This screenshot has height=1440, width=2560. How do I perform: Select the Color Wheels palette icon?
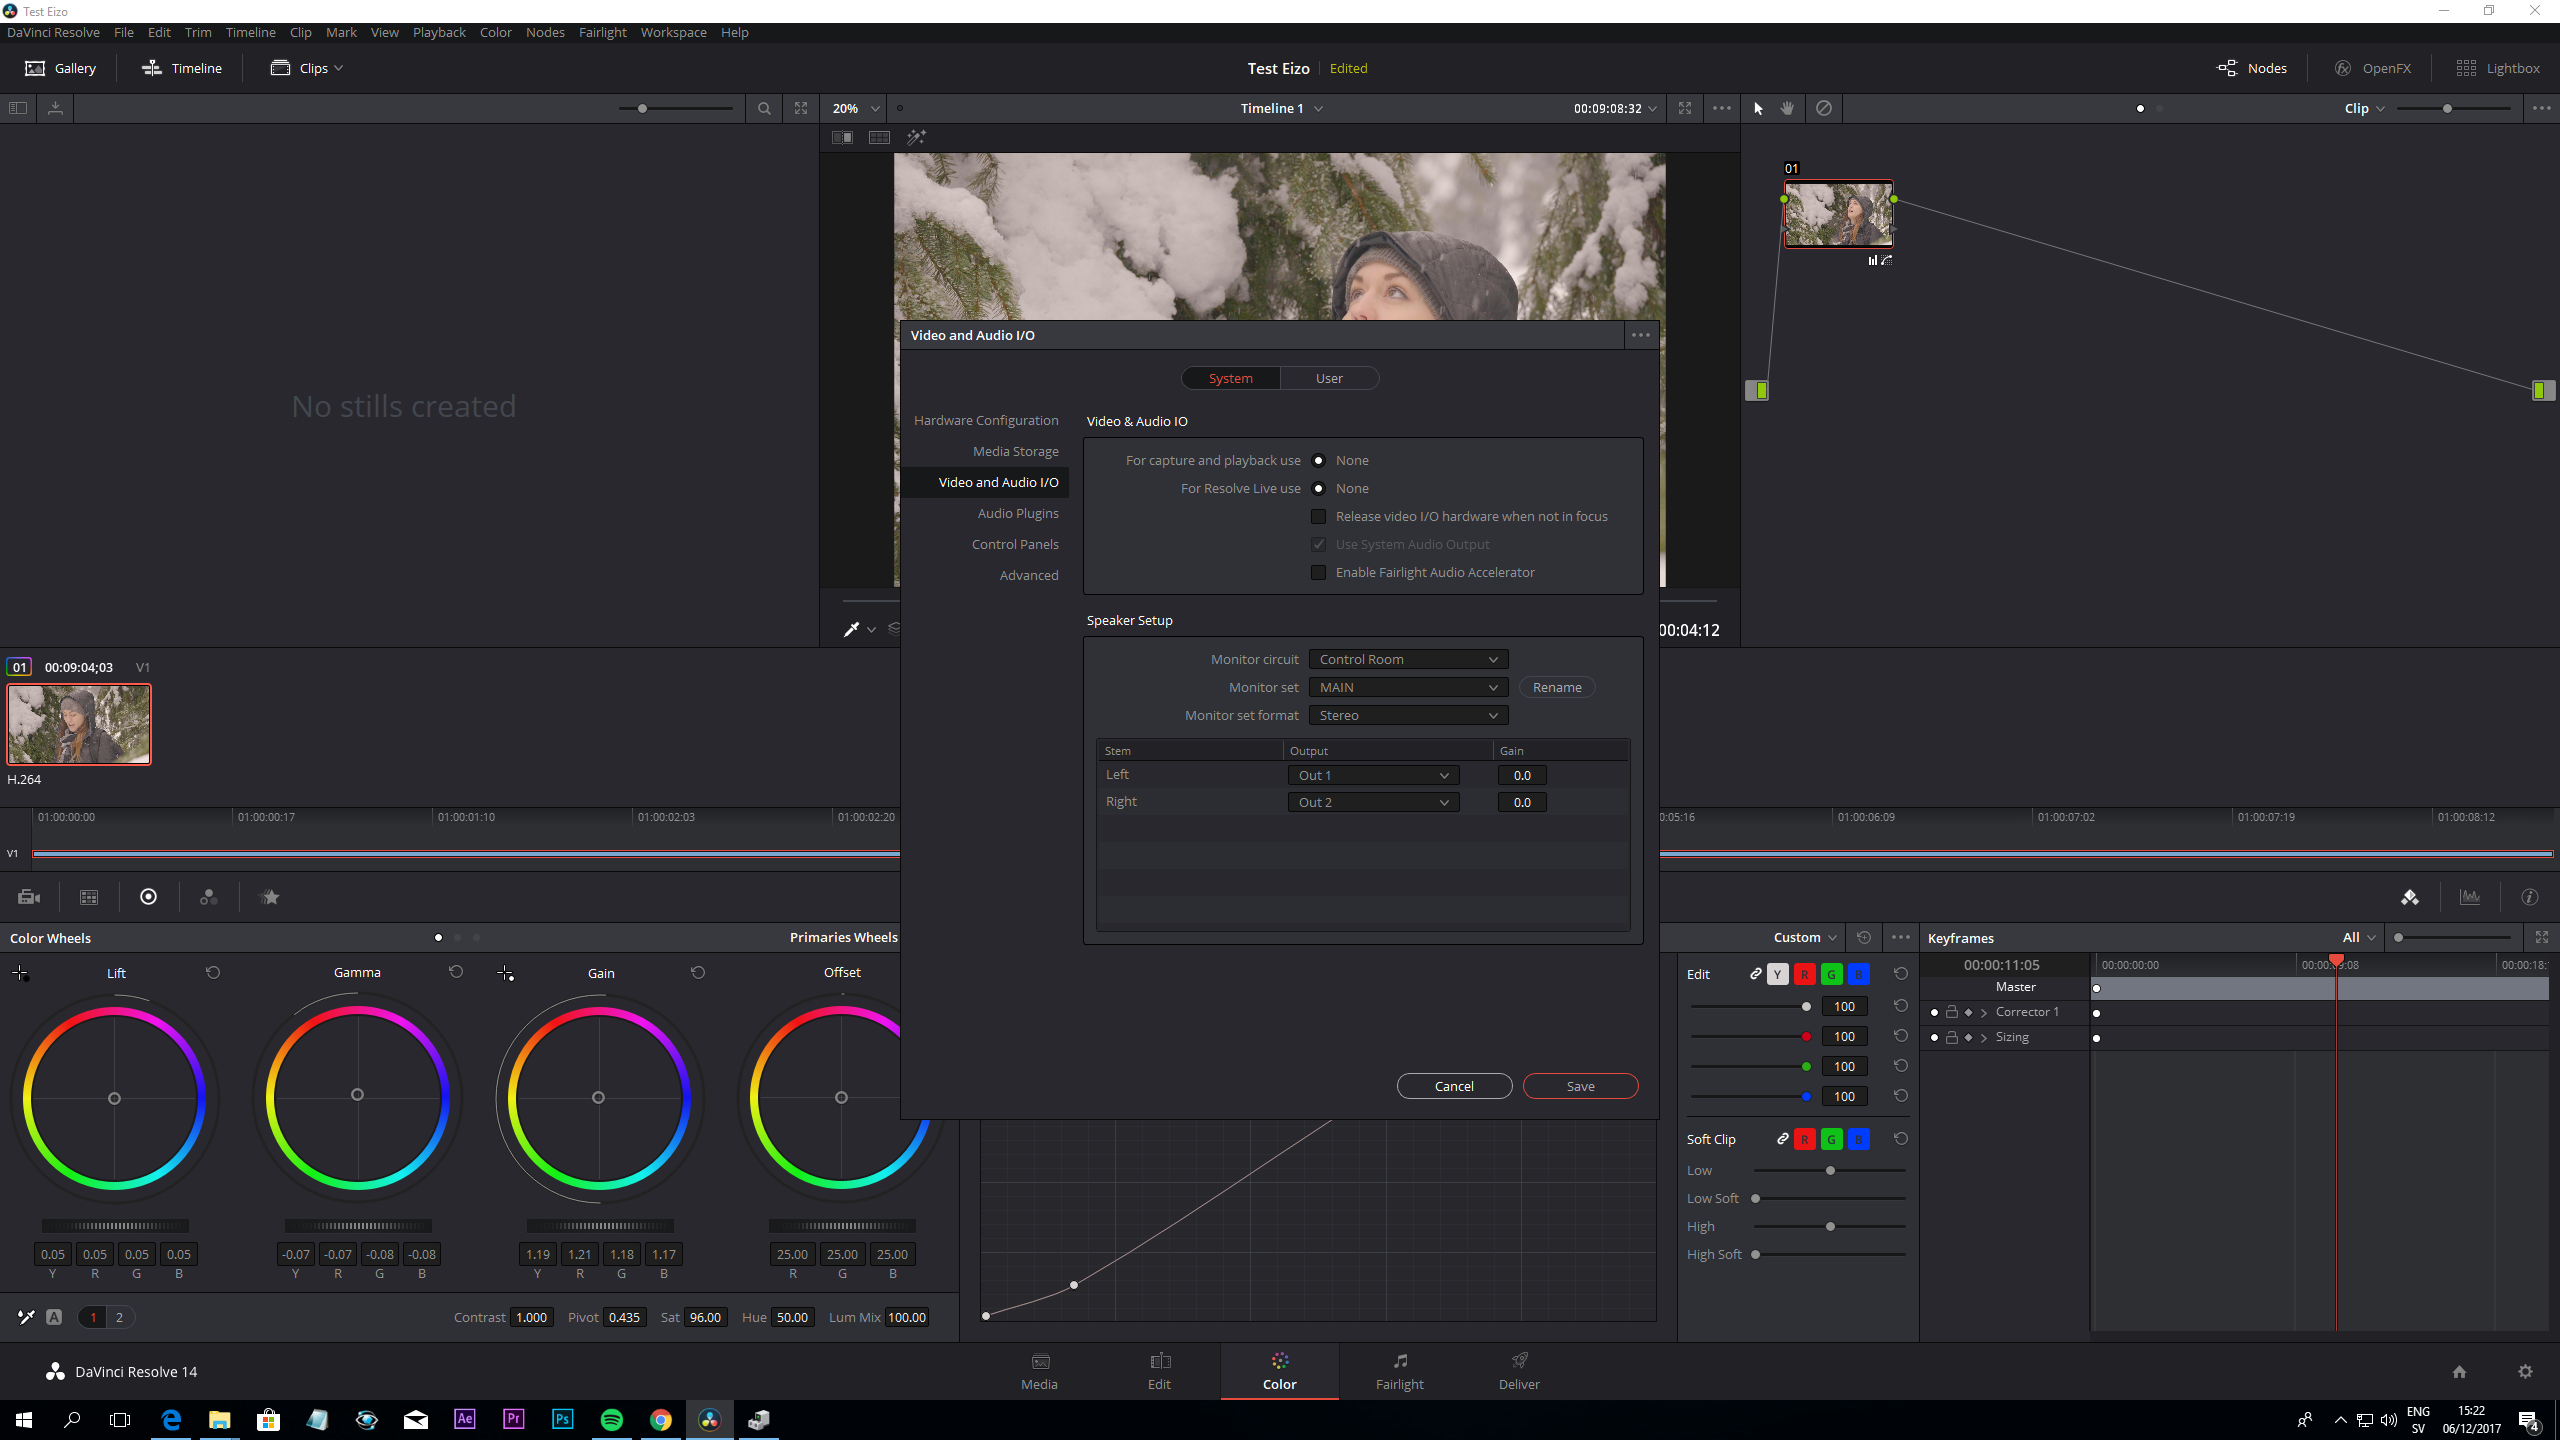click(x=148, y=897)
